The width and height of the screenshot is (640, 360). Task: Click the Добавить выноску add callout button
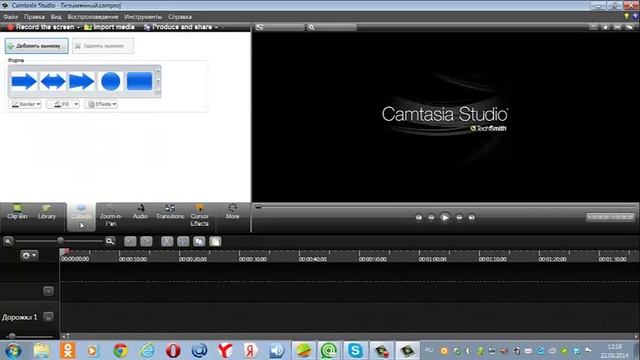tap(37, 46)
